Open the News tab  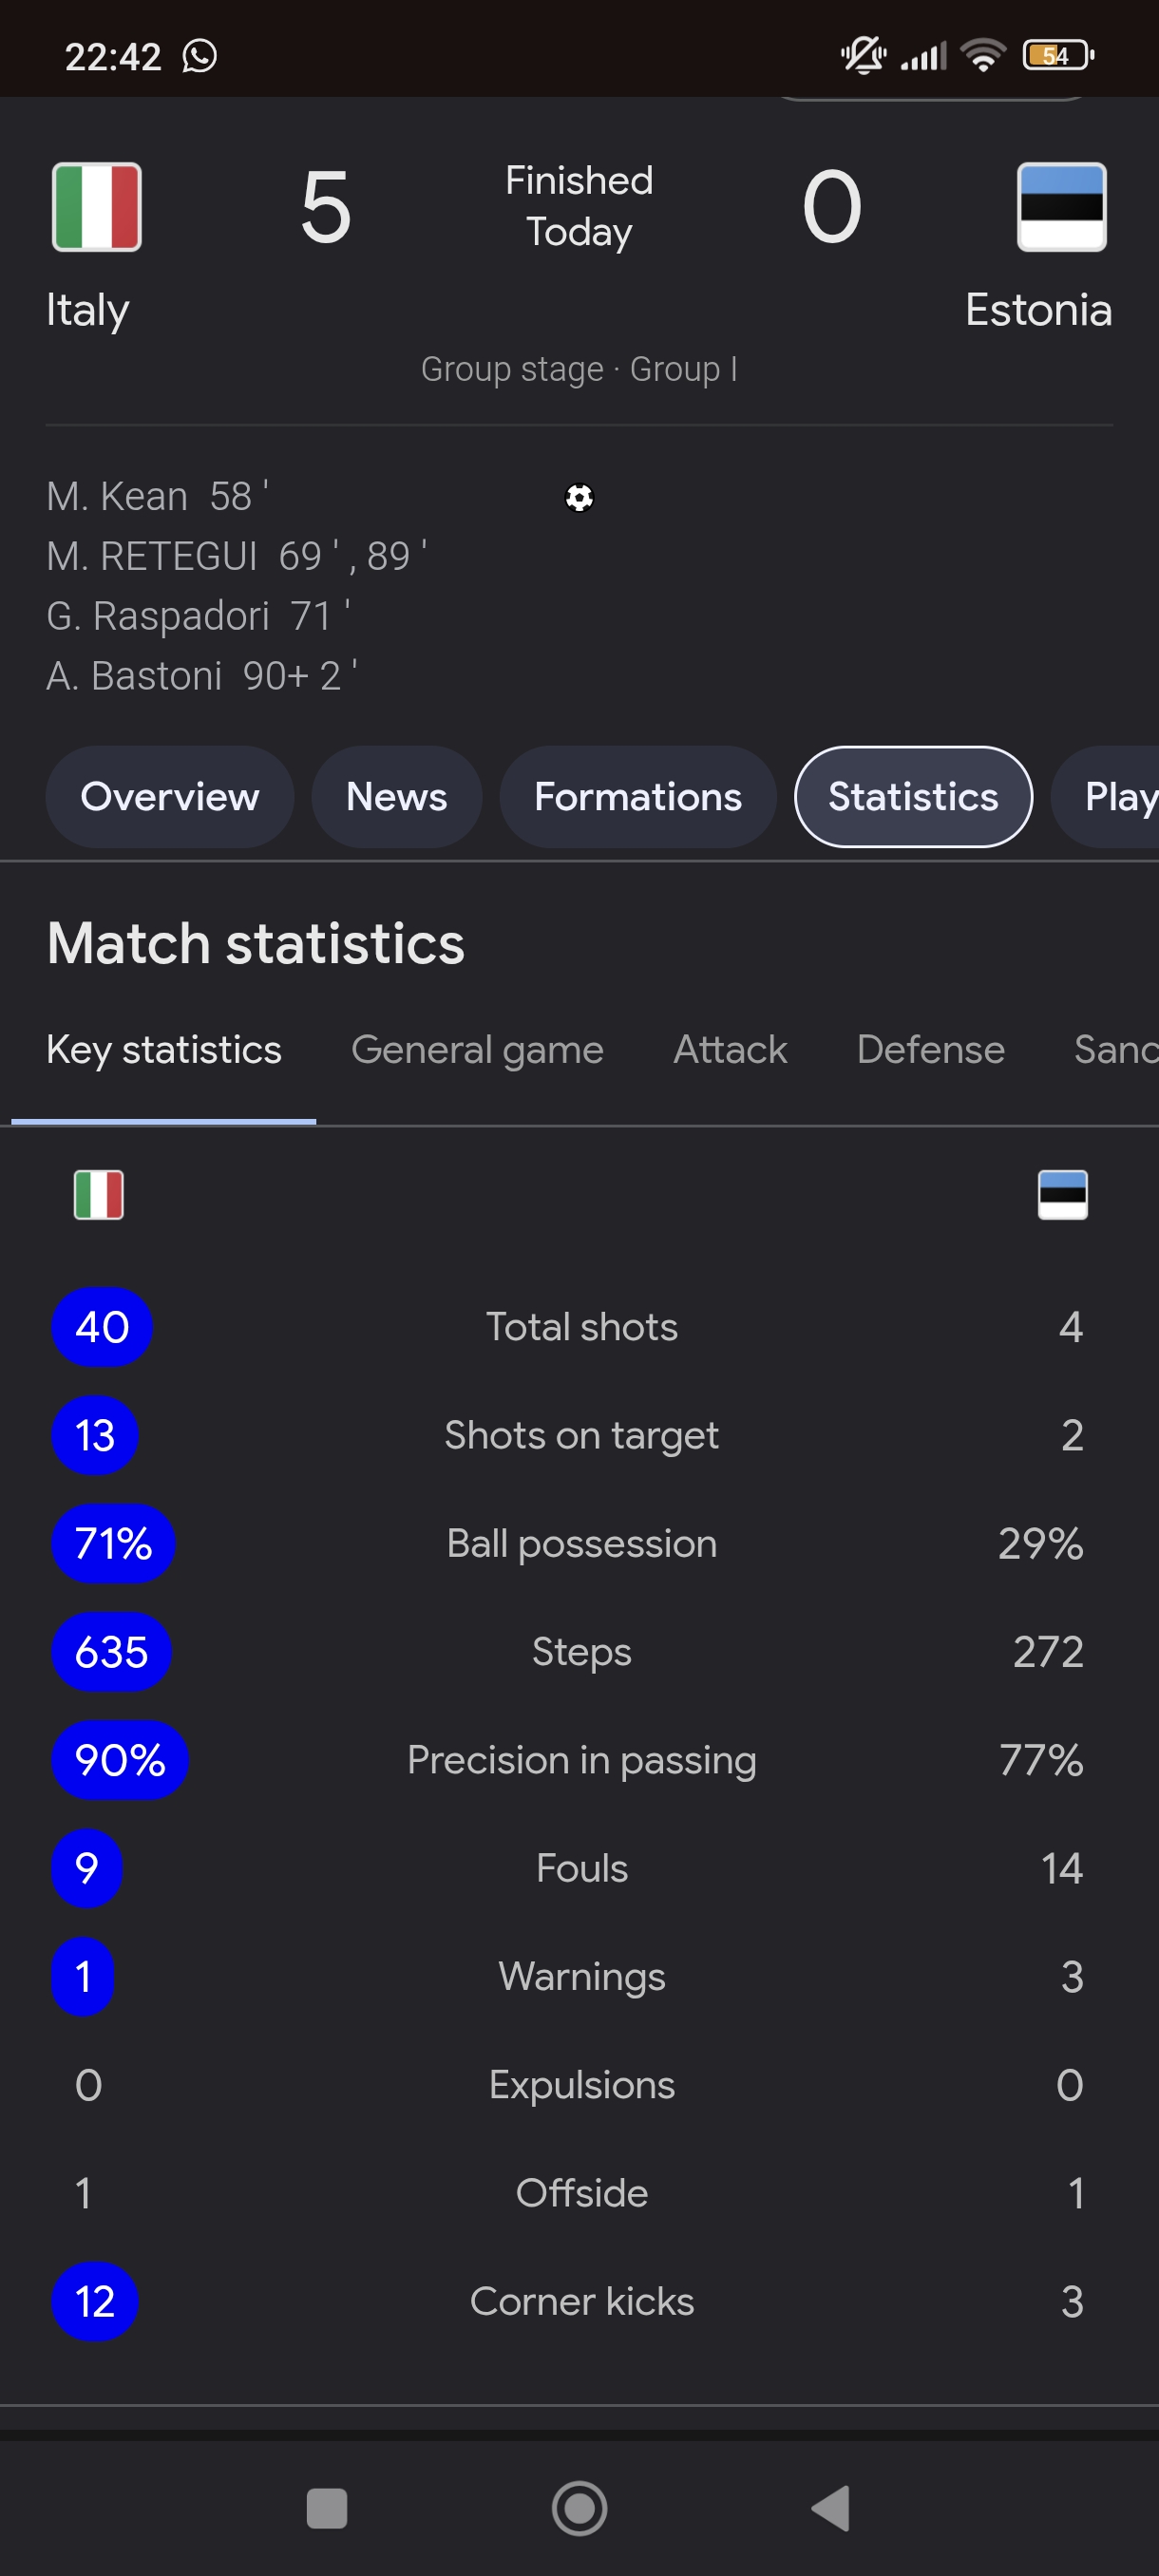396,797
